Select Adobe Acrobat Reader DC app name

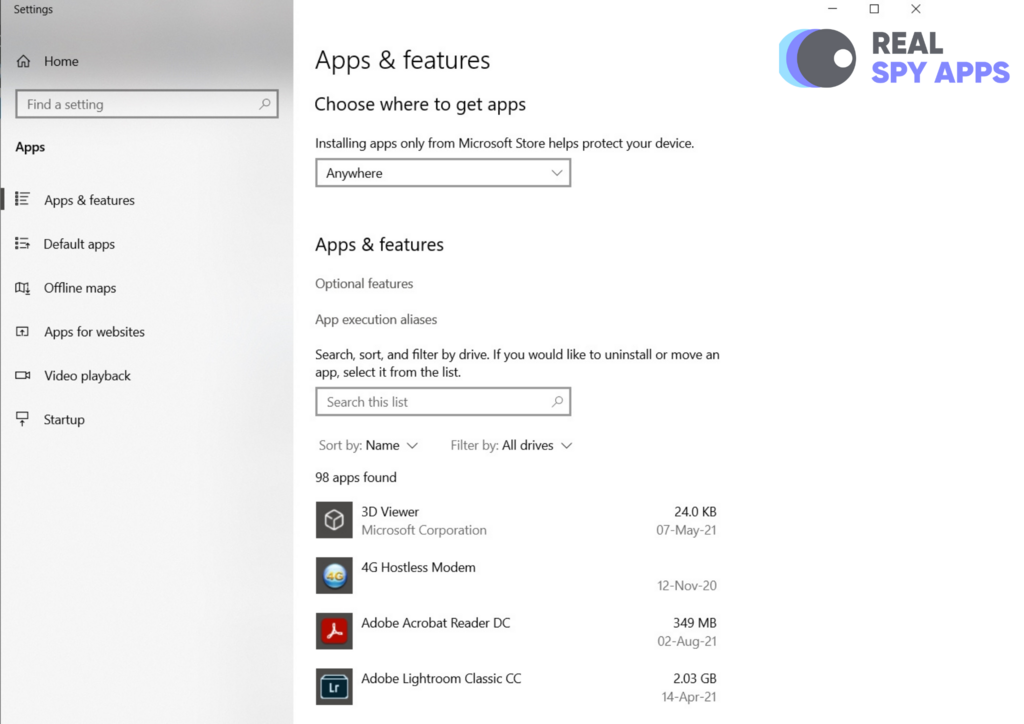tap(436, 623)
